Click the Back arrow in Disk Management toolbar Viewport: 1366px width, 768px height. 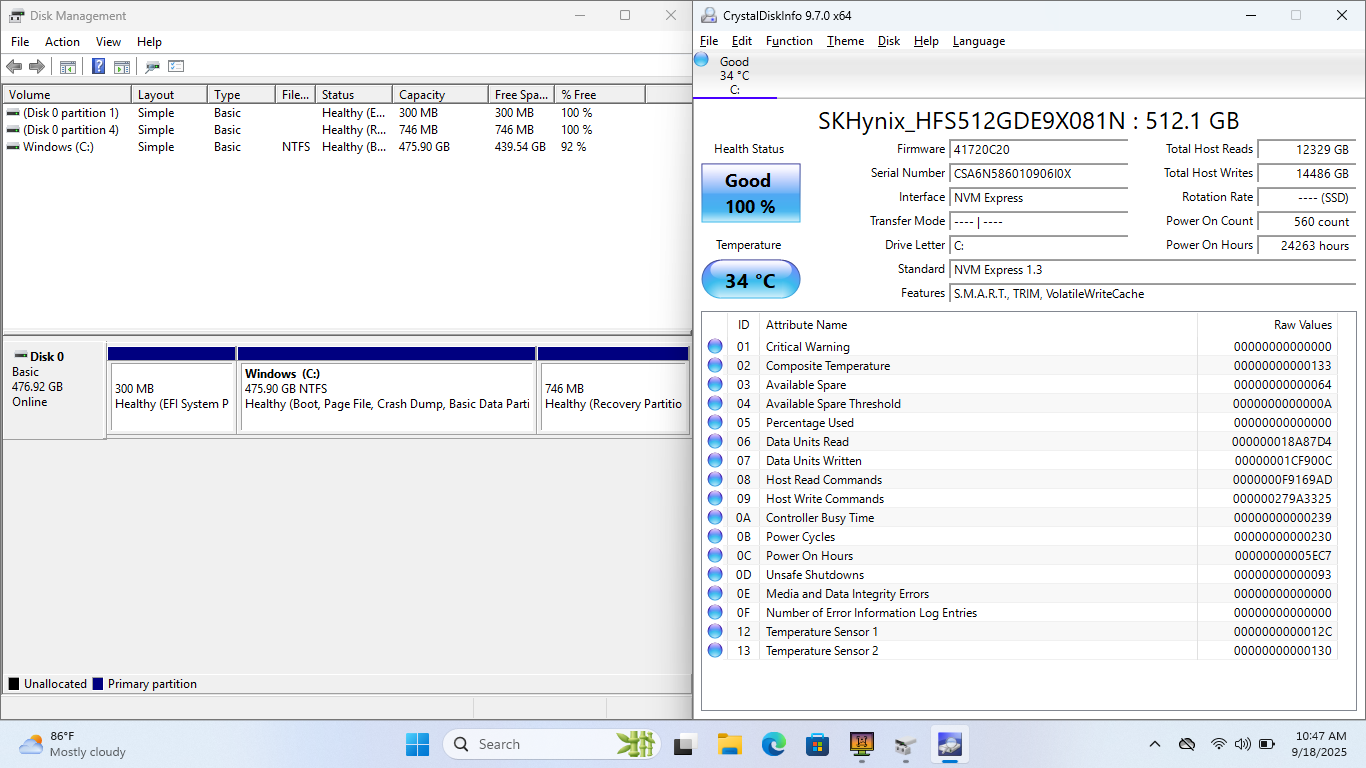pos(14,67)
